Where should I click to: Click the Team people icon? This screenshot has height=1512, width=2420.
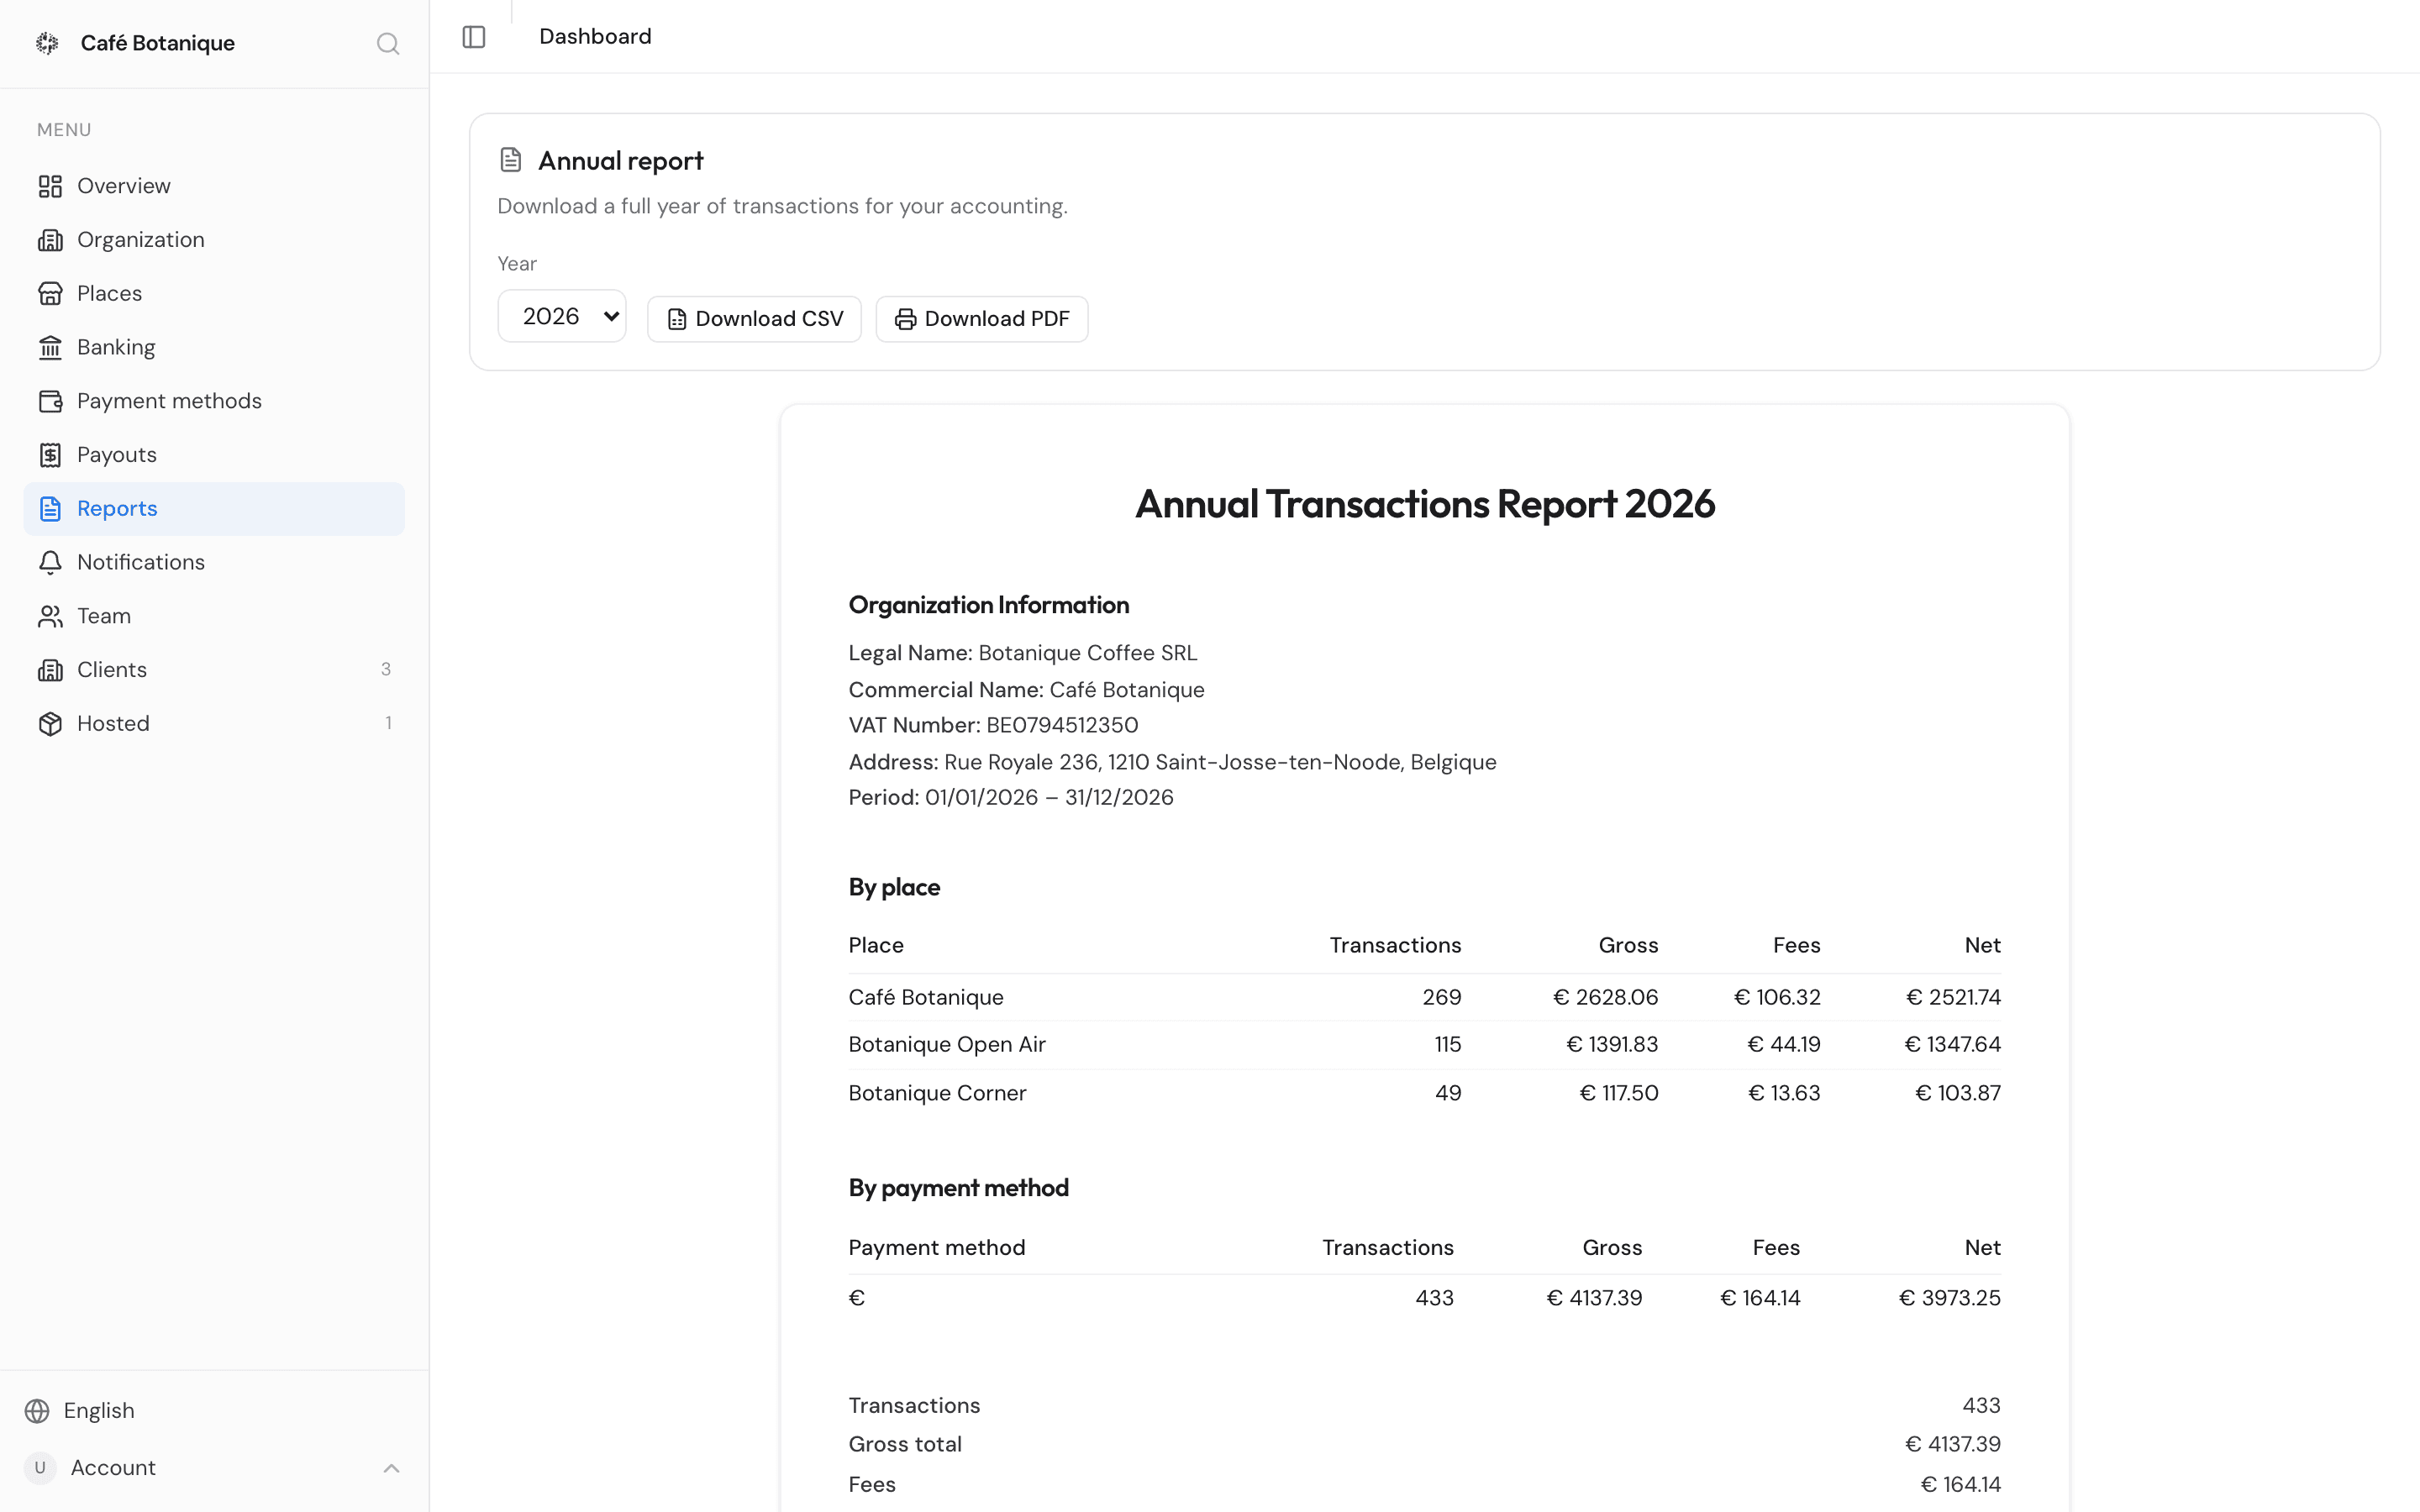click(50, 616)
